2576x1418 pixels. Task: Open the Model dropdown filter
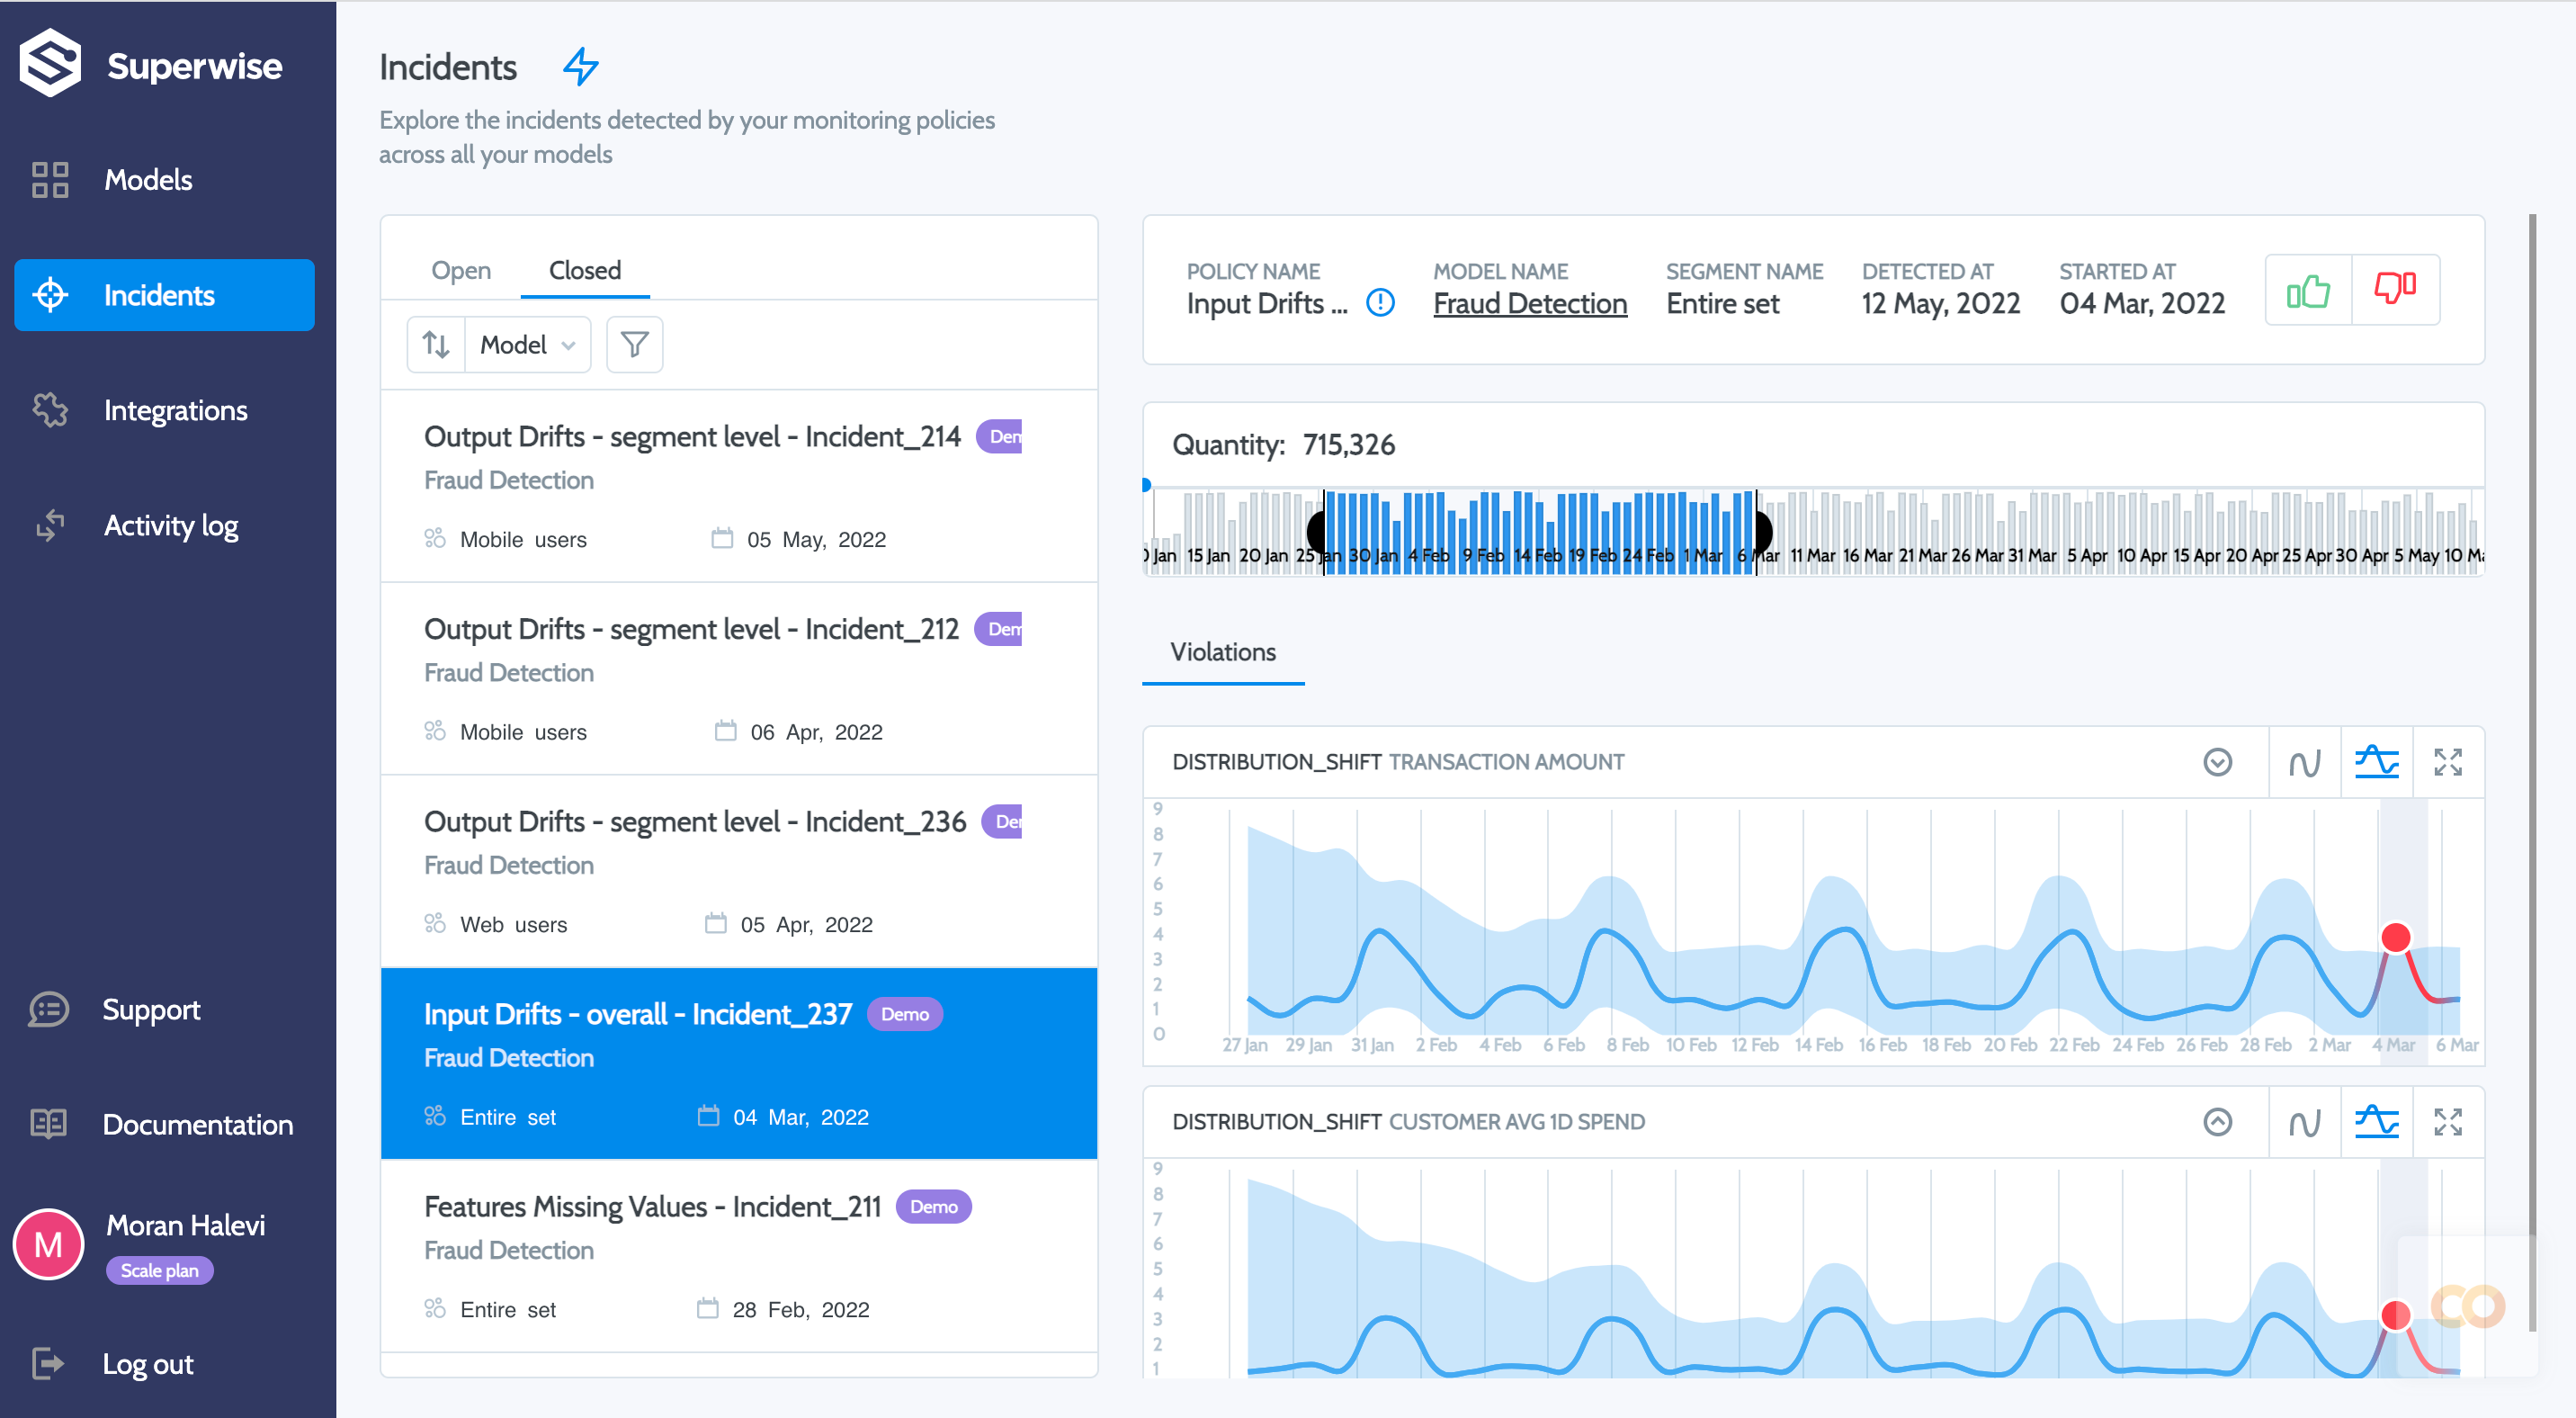coord(528,344)
